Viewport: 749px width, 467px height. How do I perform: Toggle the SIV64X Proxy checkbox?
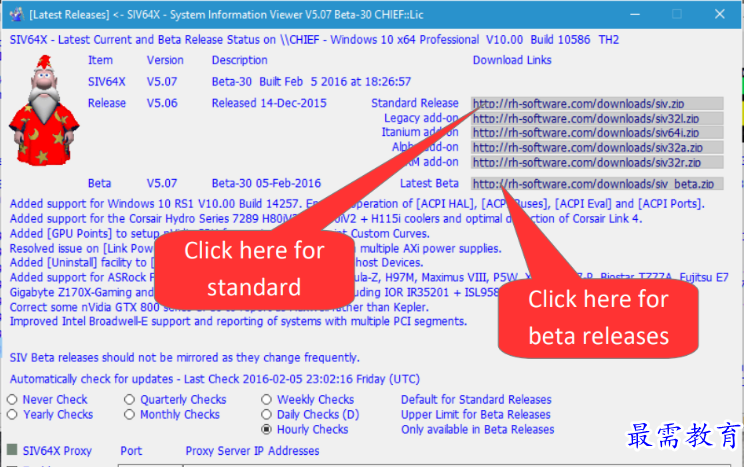[x=12, y=450]
